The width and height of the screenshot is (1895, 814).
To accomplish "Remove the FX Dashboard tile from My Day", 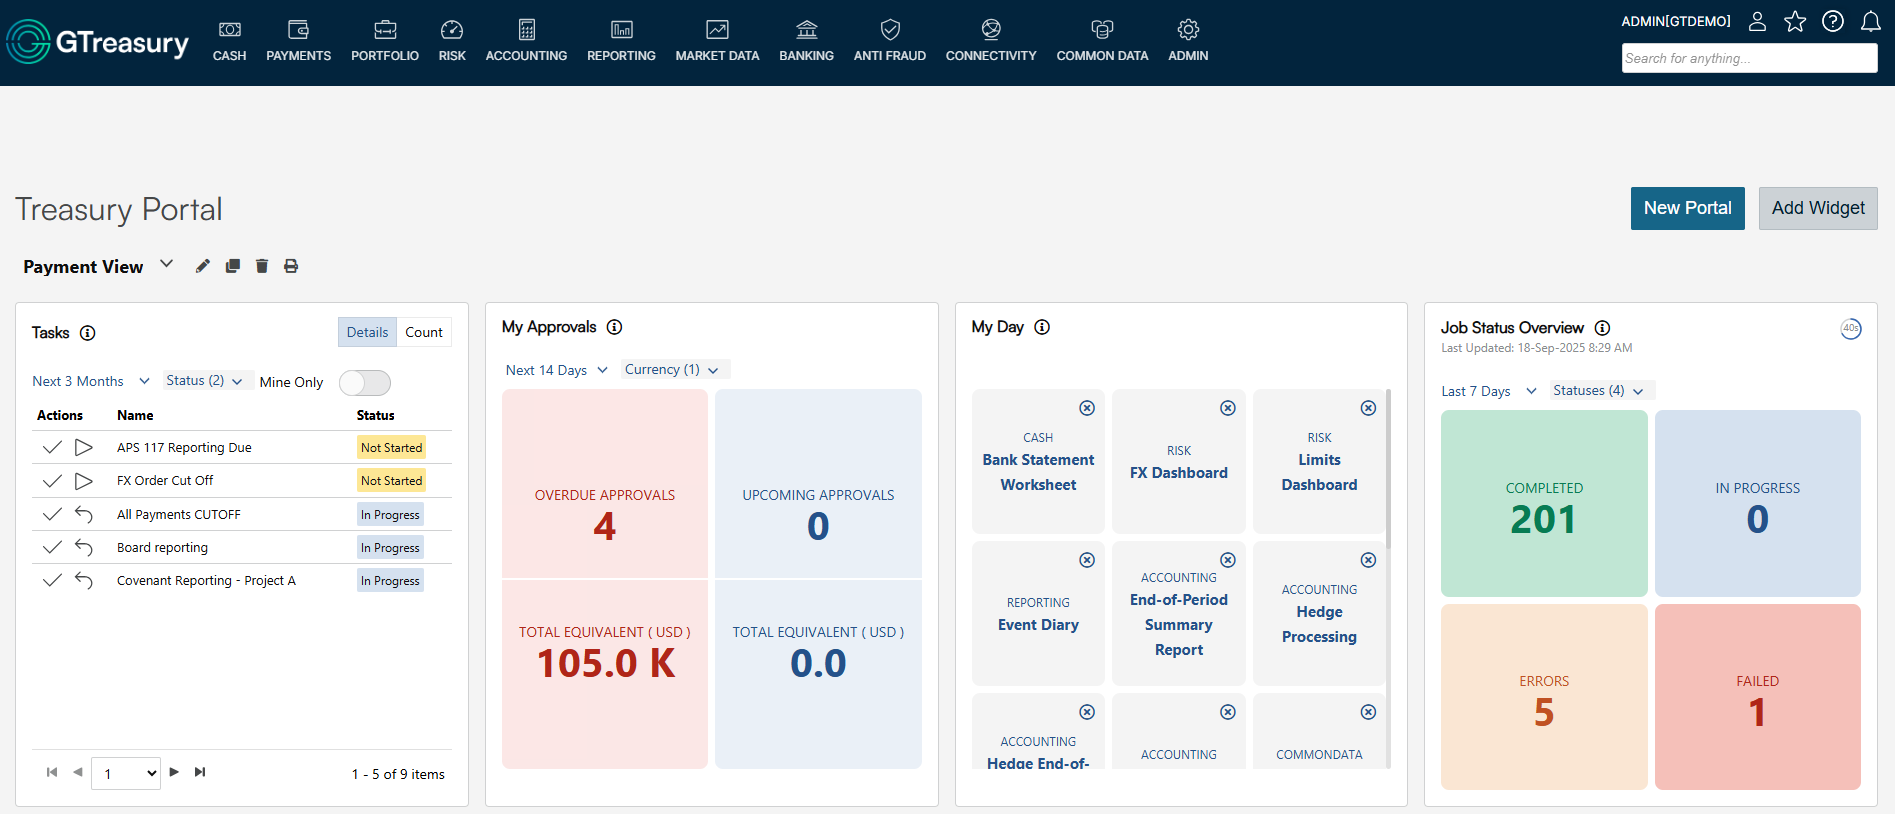I will tap(1228, 408).
